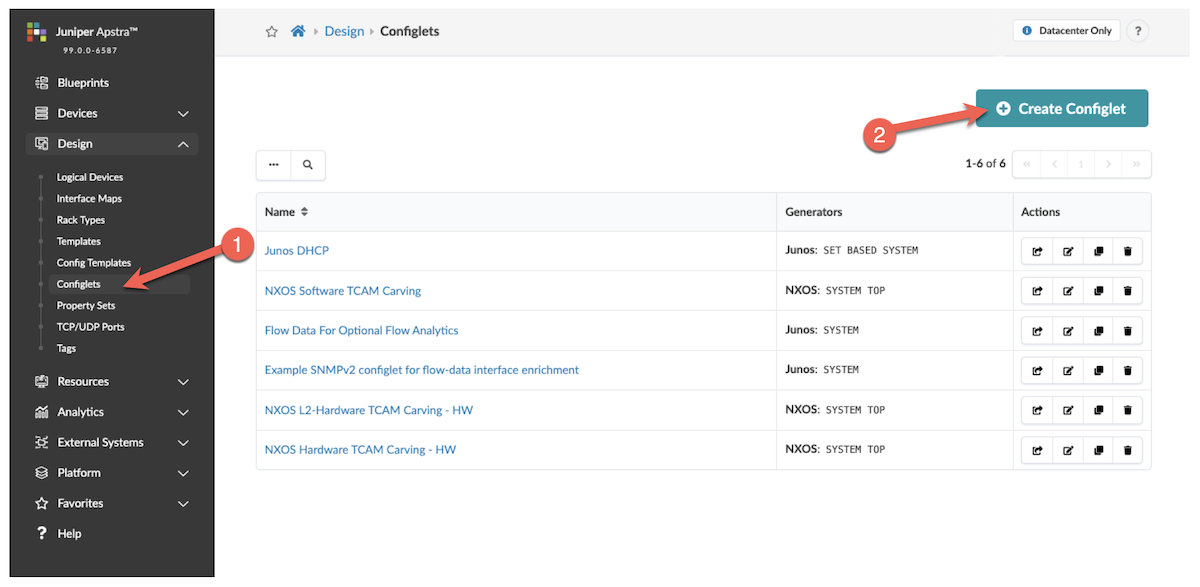This screenshot has width=1200, height=587.
Task: Open NXOS Hardware TCAM Carving - HW link
Action: click(x=360, y=450)
